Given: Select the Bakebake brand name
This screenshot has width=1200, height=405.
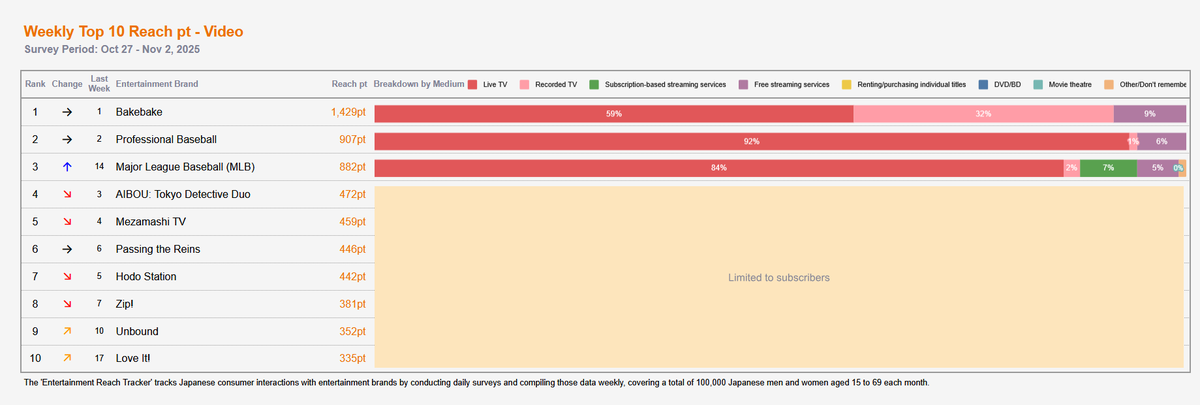Looking at the screenshot, I should coord(139,113).
